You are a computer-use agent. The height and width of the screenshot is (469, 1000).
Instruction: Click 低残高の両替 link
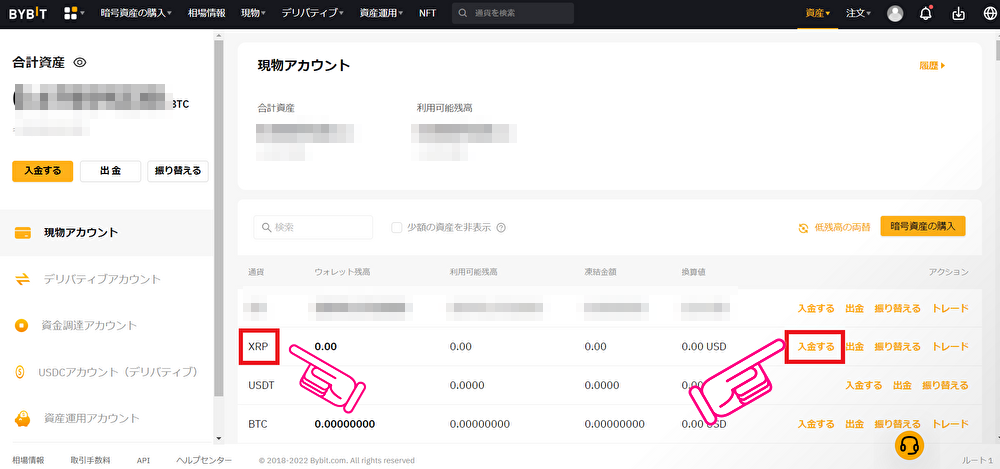point(842,228)
